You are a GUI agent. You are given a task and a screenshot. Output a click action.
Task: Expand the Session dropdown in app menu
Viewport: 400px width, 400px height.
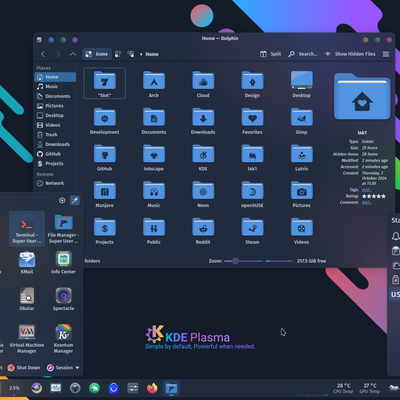[63, 368]
